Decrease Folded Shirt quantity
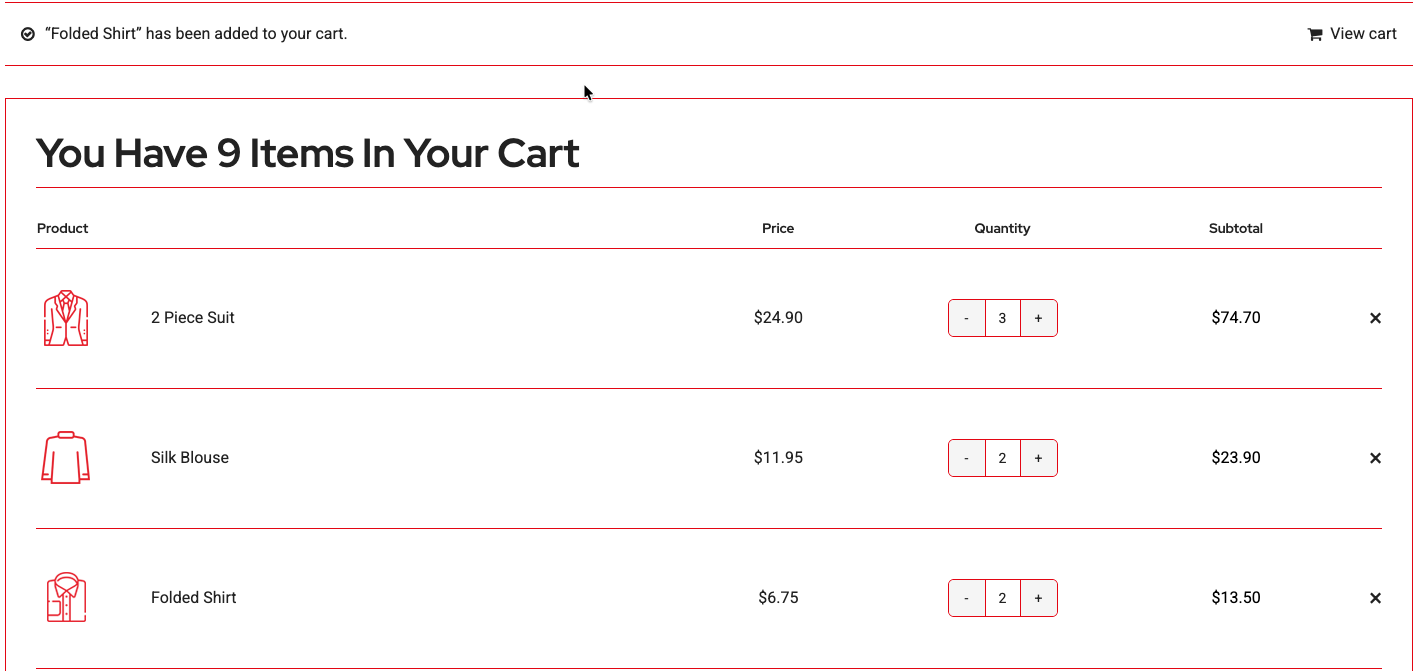 (x=966, y=598)
